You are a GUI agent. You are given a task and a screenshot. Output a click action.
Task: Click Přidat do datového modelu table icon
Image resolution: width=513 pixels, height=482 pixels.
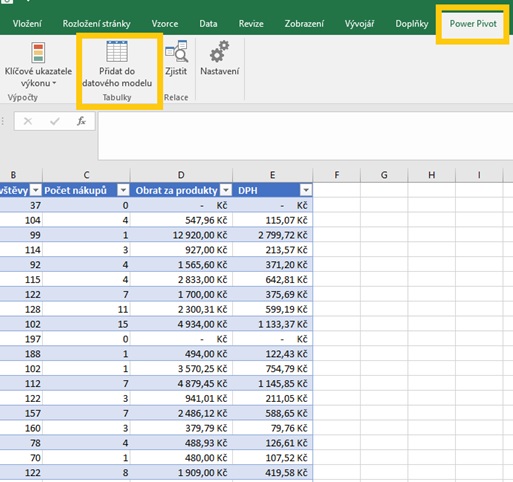click(x=117, y=51)
